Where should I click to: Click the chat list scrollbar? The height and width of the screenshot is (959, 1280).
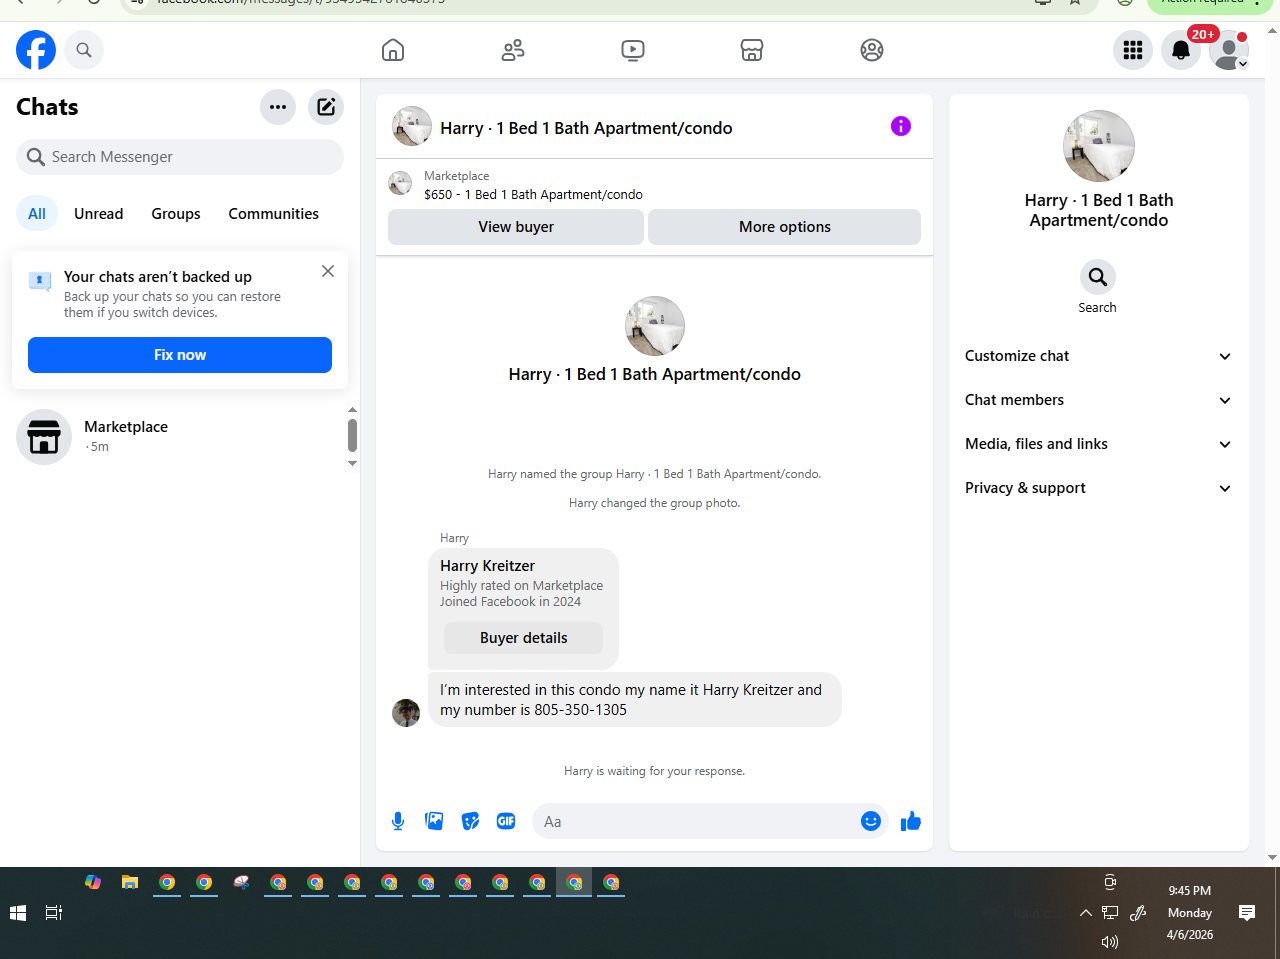352,436
